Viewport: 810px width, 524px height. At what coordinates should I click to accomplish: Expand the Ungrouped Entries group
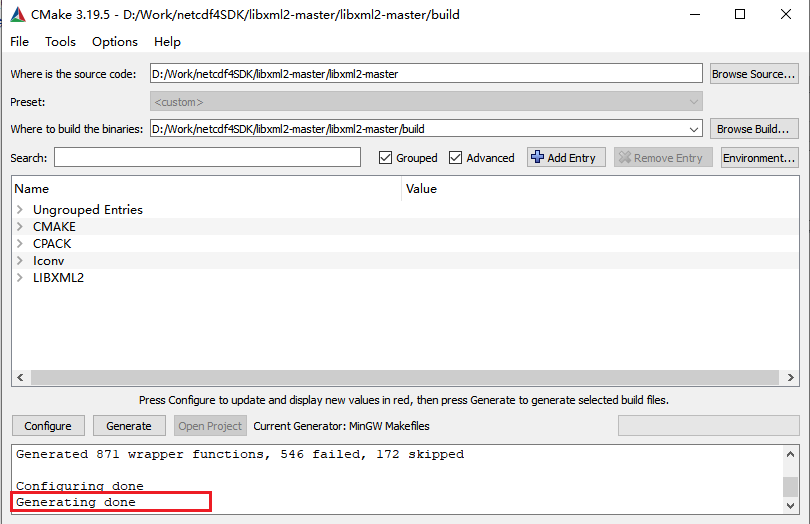coord(20,209)
